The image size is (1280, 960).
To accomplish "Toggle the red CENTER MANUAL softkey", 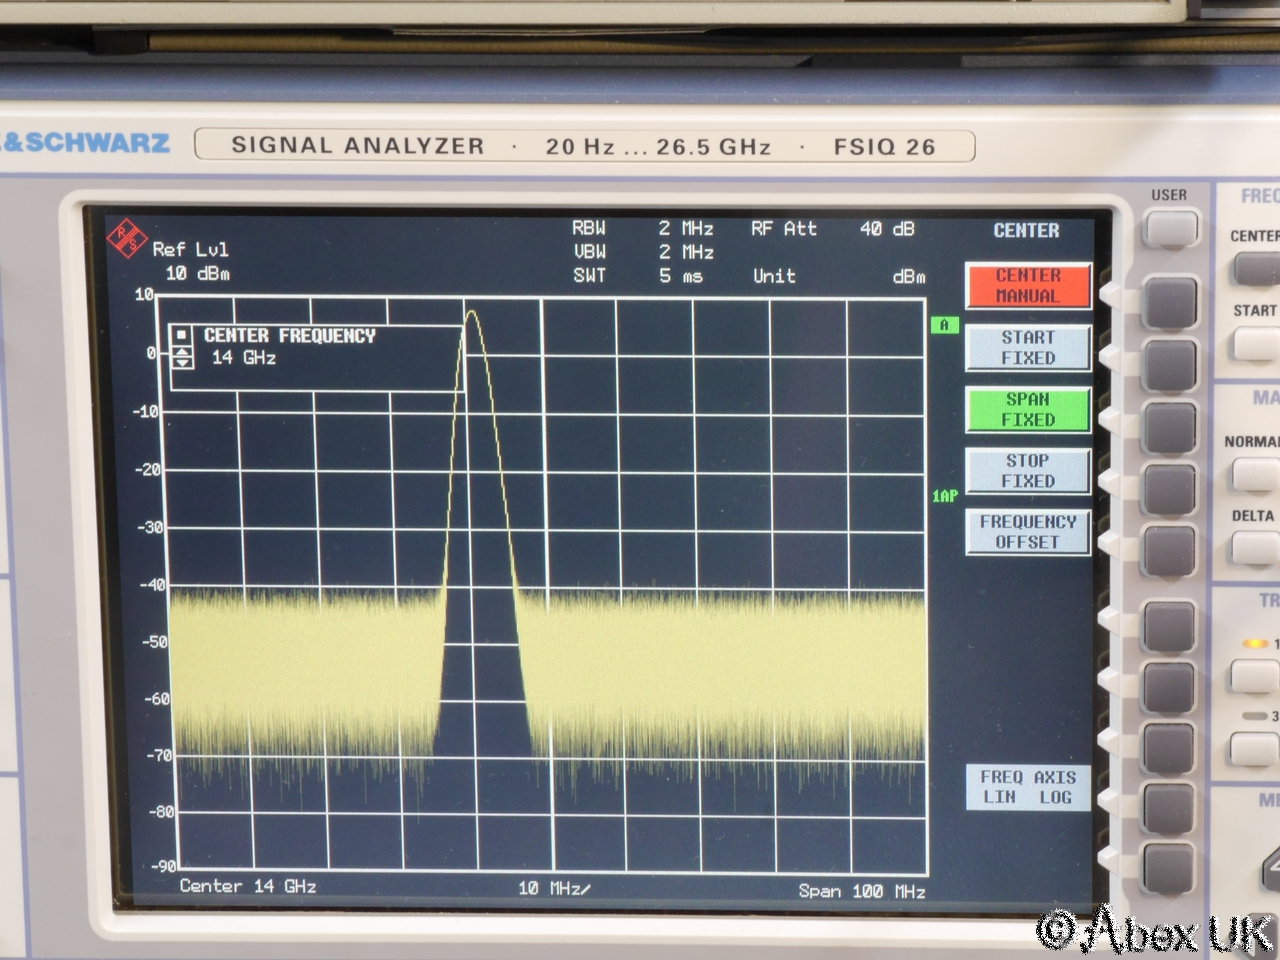I will pyautogui.click(x=1027, y=286).
